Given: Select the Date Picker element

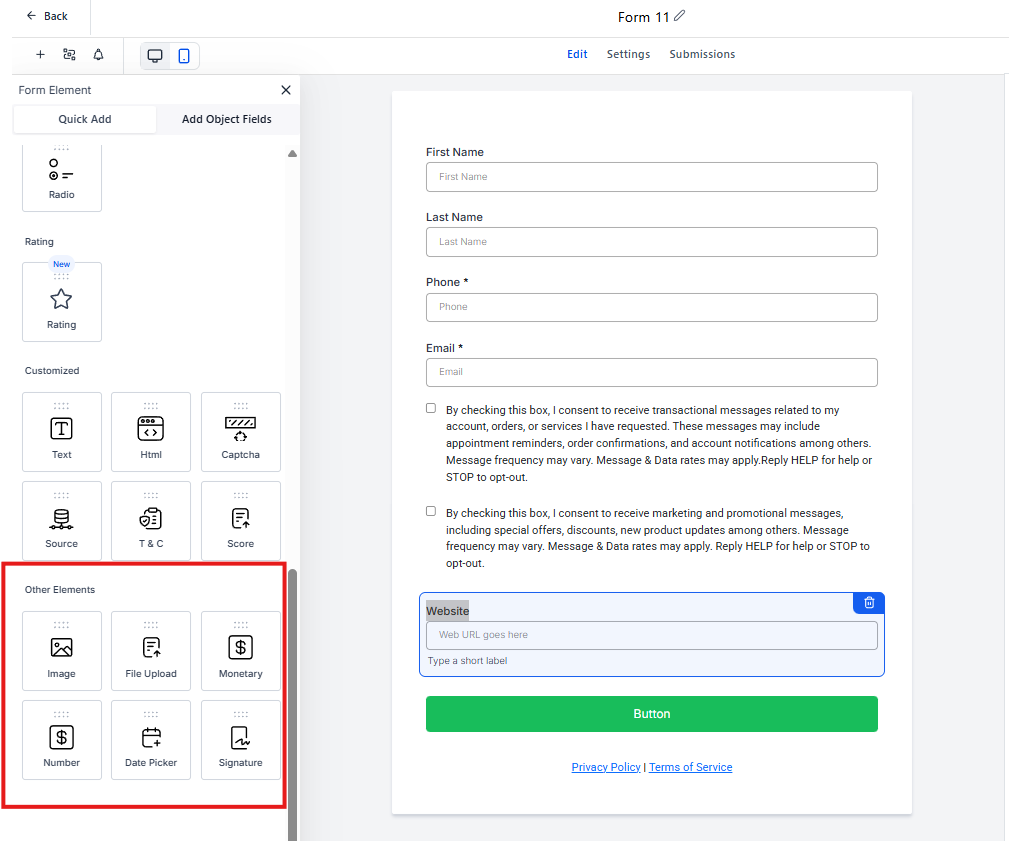Looking at the screenshot, I should tap(151, 740).
